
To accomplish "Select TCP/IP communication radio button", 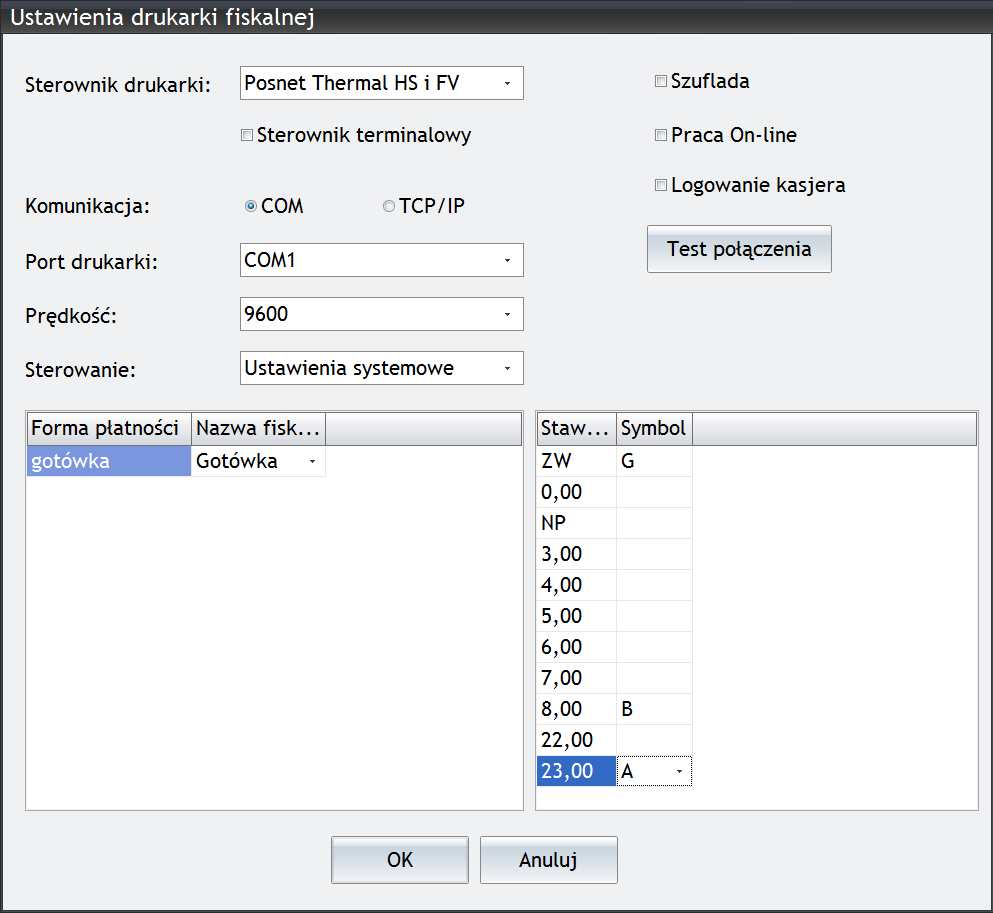I will pos(389,206).
